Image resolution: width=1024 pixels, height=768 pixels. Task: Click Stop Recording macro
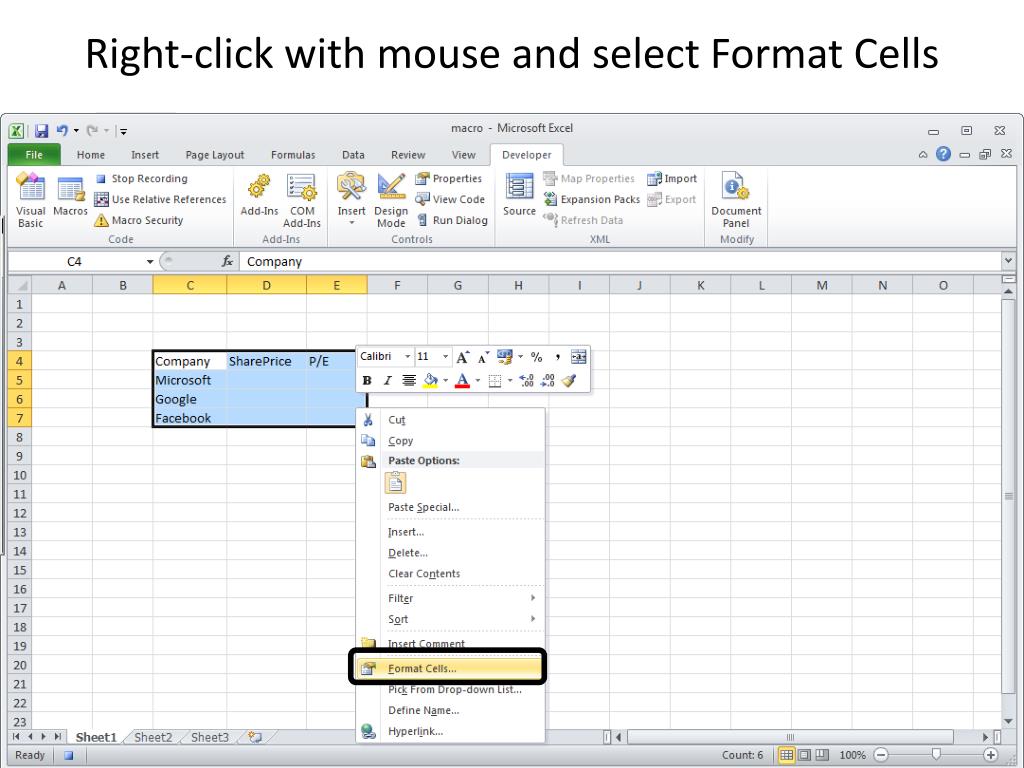[141, 178]
